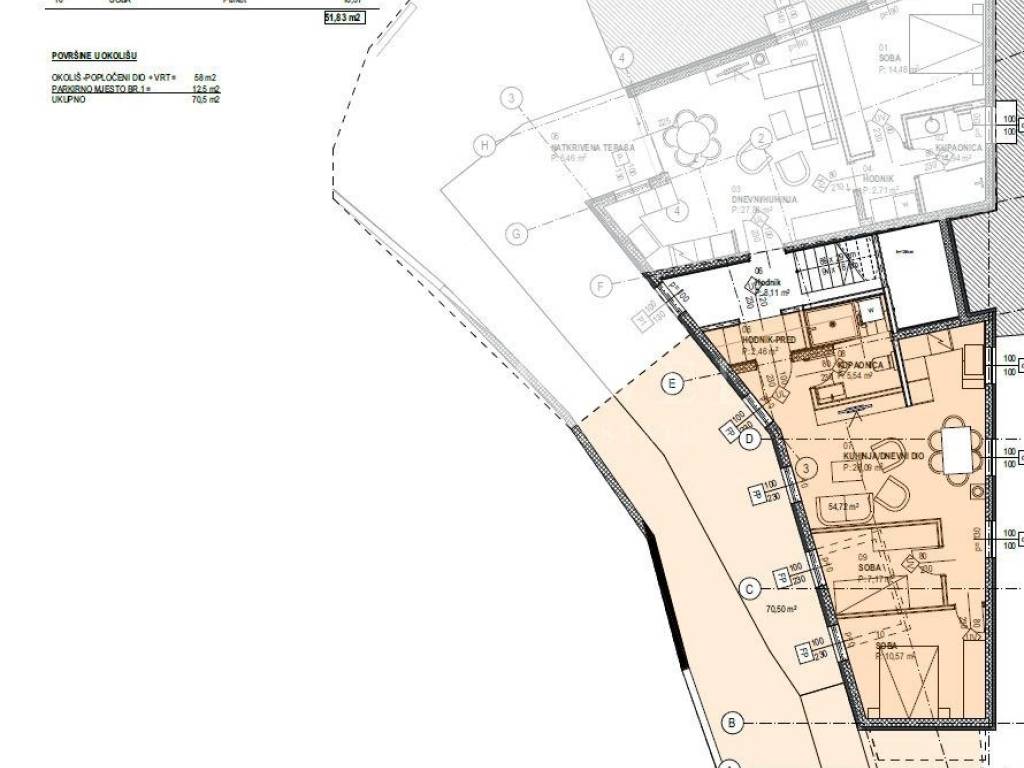The image size is (1024, 768).
Task: Click the POVRŠINE U OKOLIŠU heading
Action: pos(93,57)
